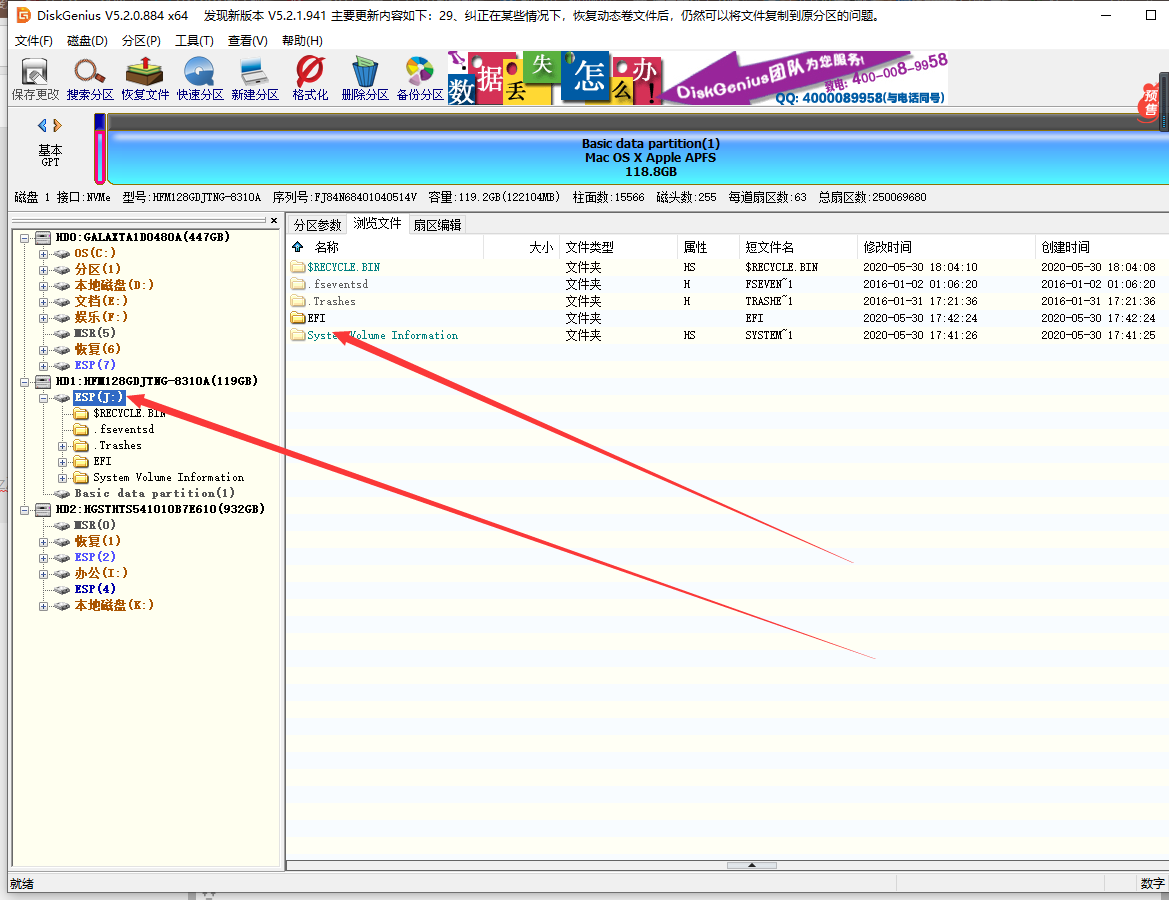Open the Help (帮助) menu
Screen dimensions: 1169x900
(302, 41)
